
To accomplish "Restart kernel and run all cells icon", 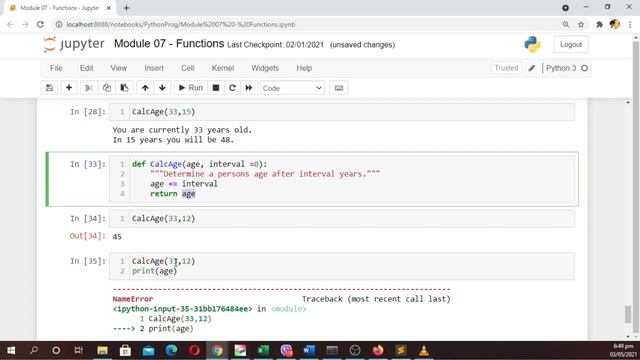I will point(249,88).
